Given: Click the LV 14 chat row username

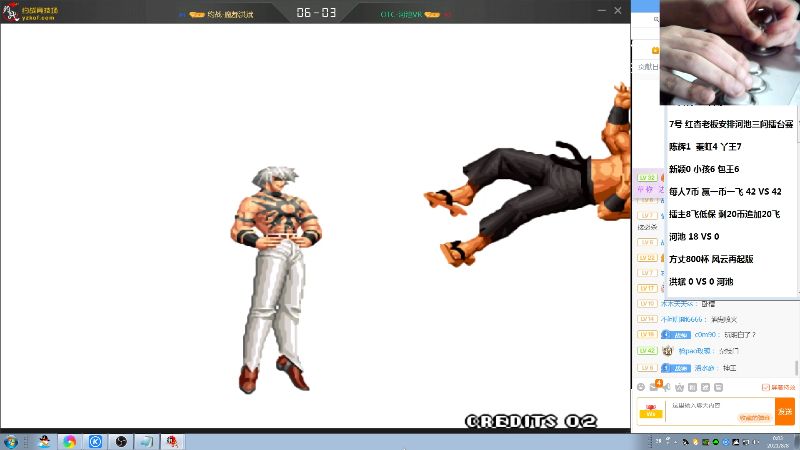Looking at the screenshot, I should 682,319.
